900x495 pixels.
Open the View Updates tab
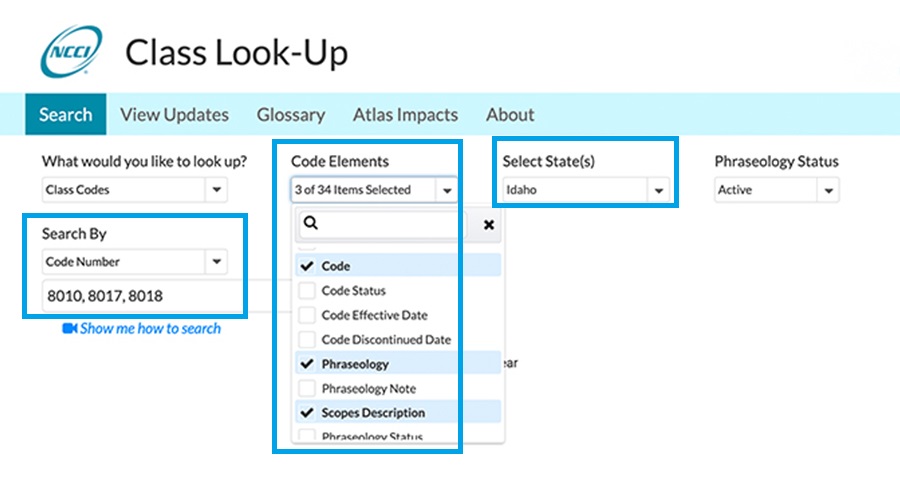point(174,114)
